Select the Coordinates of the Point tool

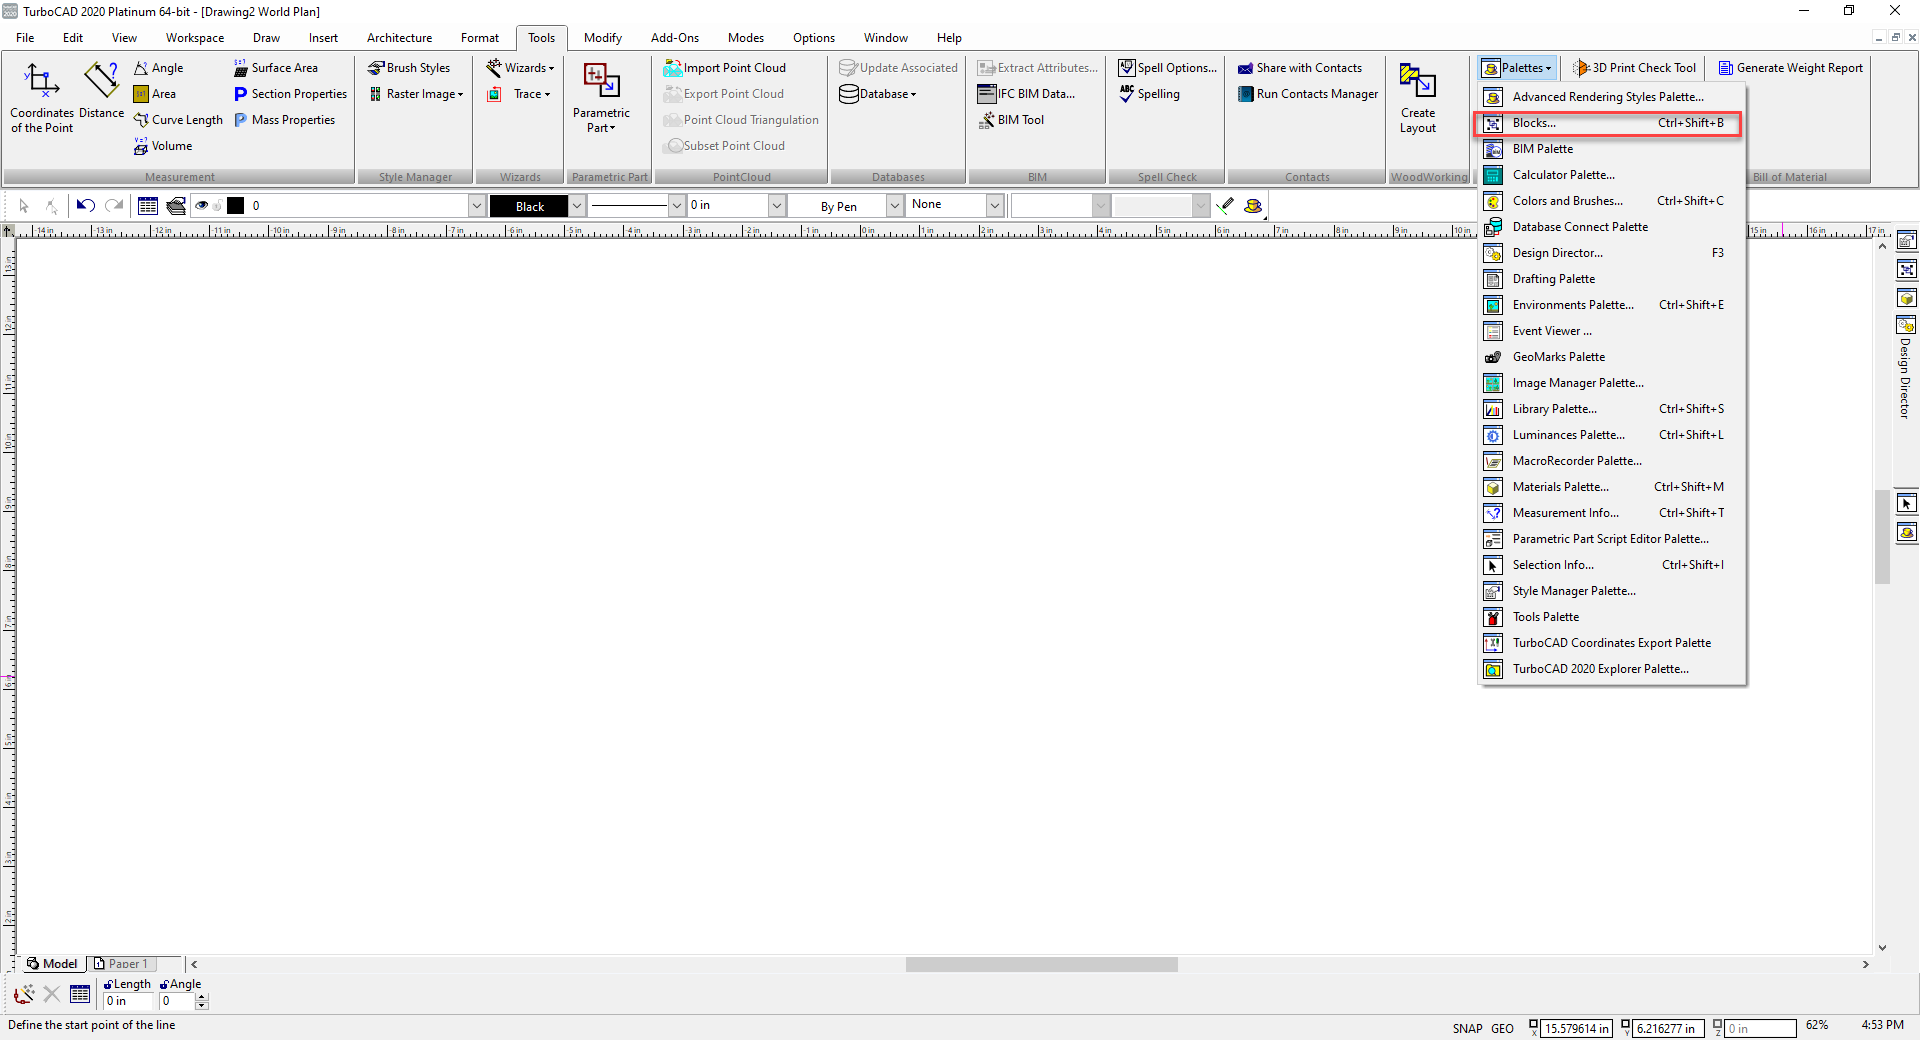coord(42,98)
